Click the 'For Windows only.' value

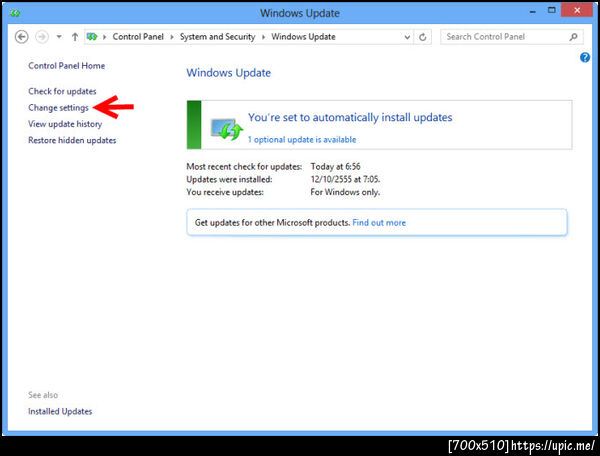pyautogui.click(x=345, y=192)
